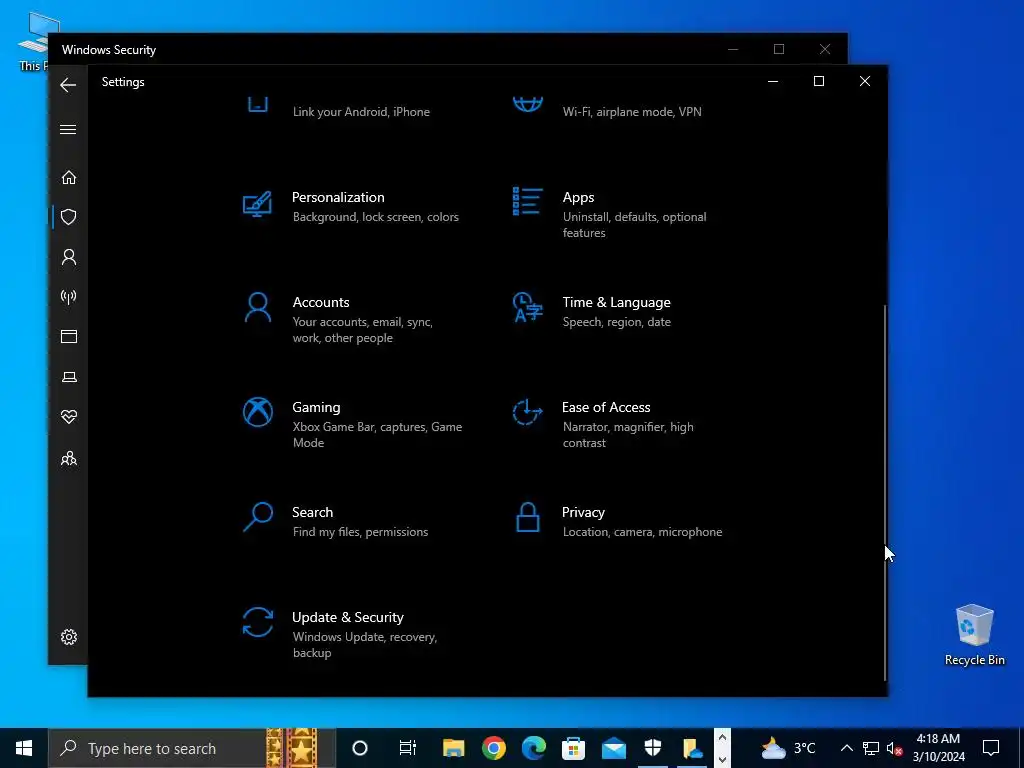Image resolution: width=1024 pixels, height=768 pixels.
Task: Click 'Find my files, permissions' text
Action: [x=360, y=532]
